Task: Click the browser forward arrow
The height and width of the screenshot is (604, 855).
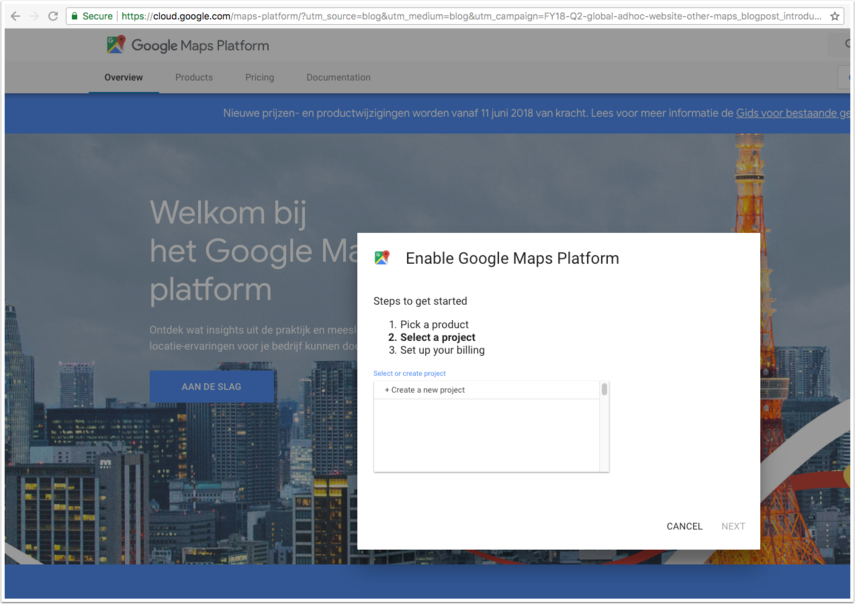Action: tap(34, 16)
